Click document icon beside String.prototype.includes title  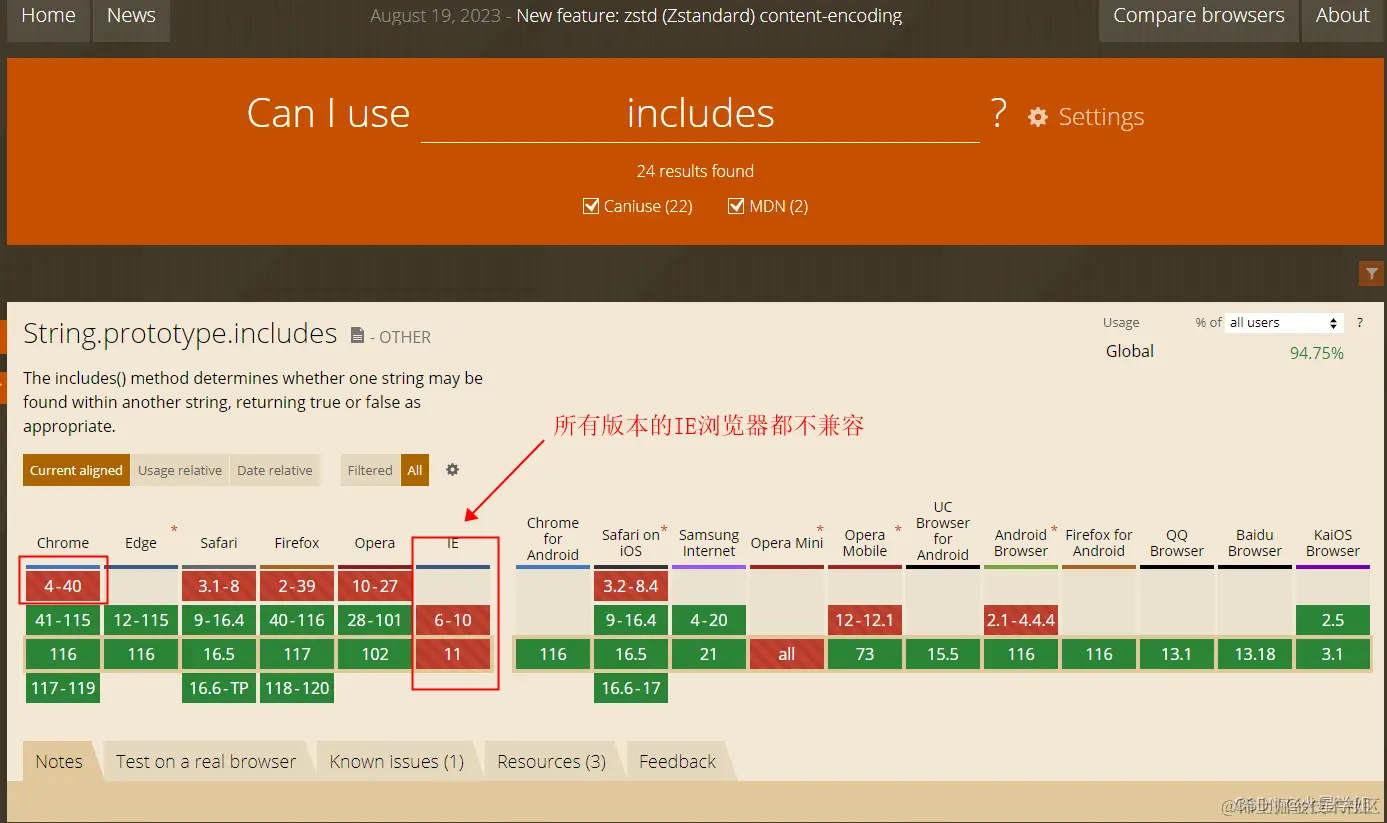pyautogui.click(x=357, y=336)
